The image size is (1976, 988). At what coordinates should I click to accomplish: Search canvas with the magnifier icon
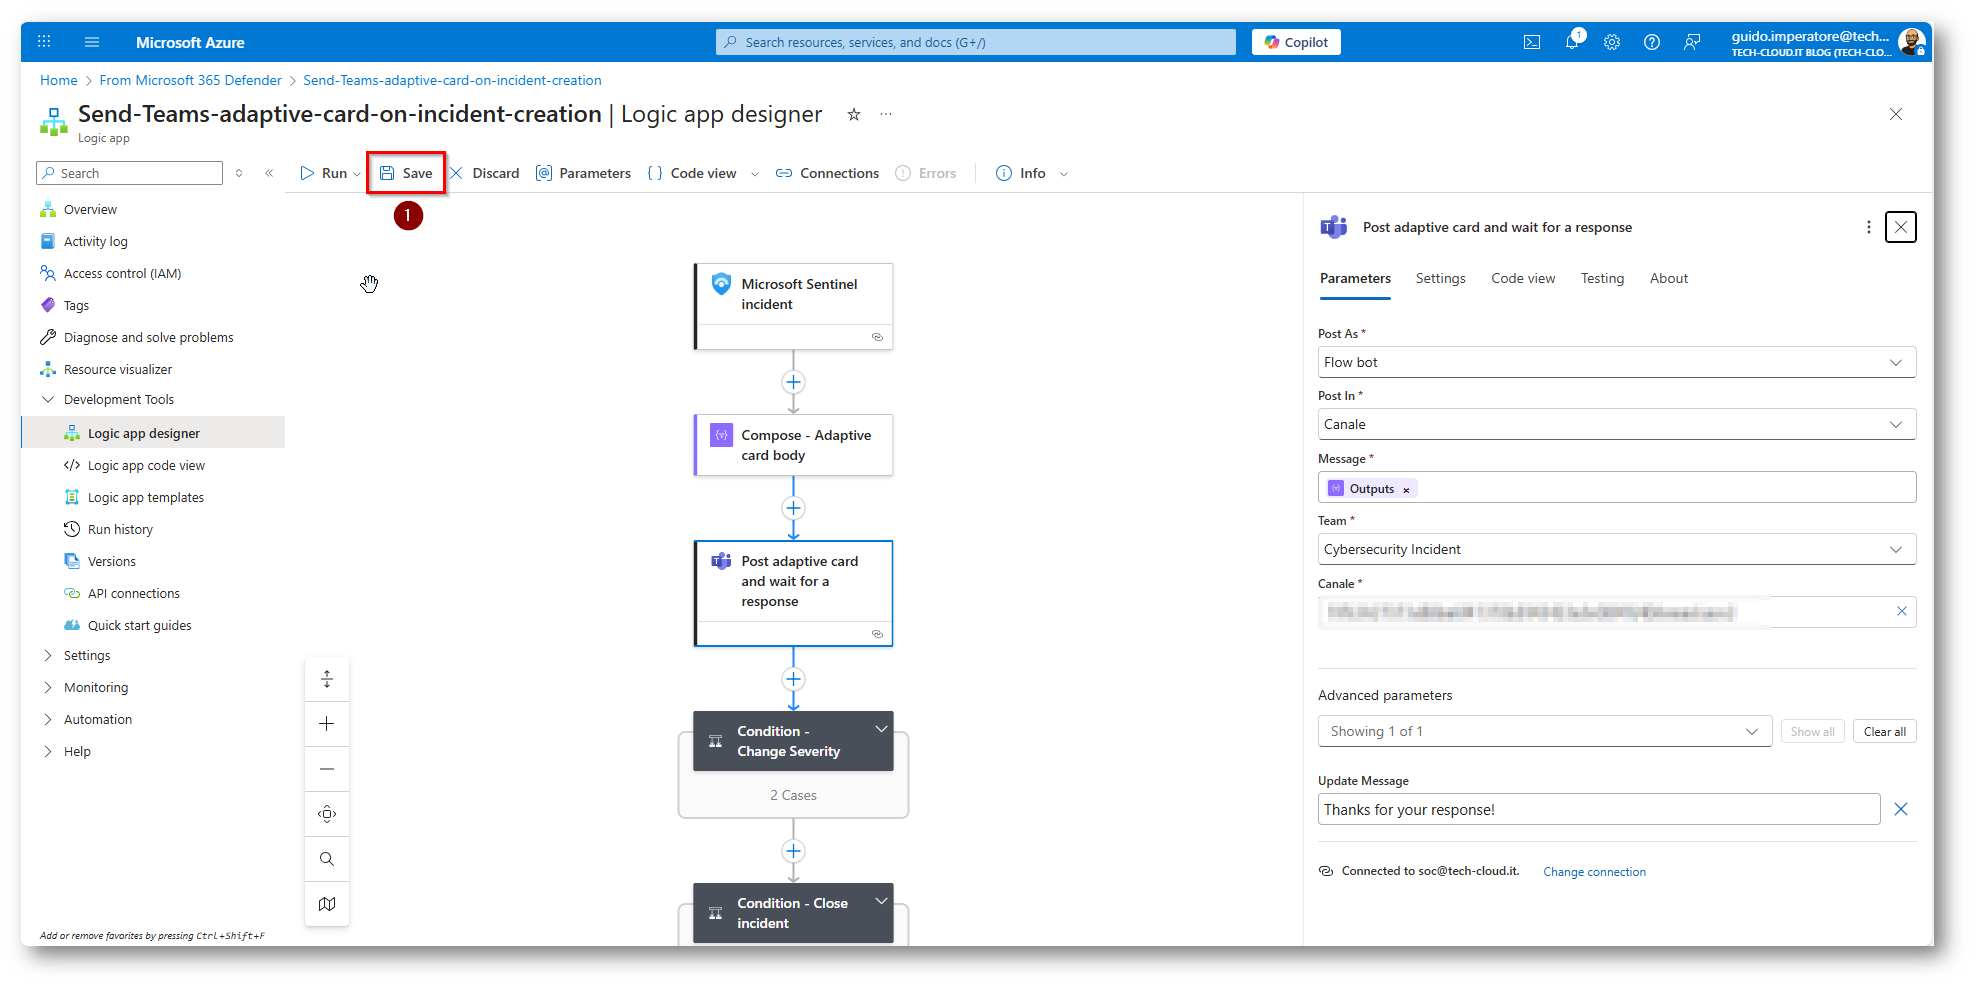pyautogui.click(x=327, y=859)
